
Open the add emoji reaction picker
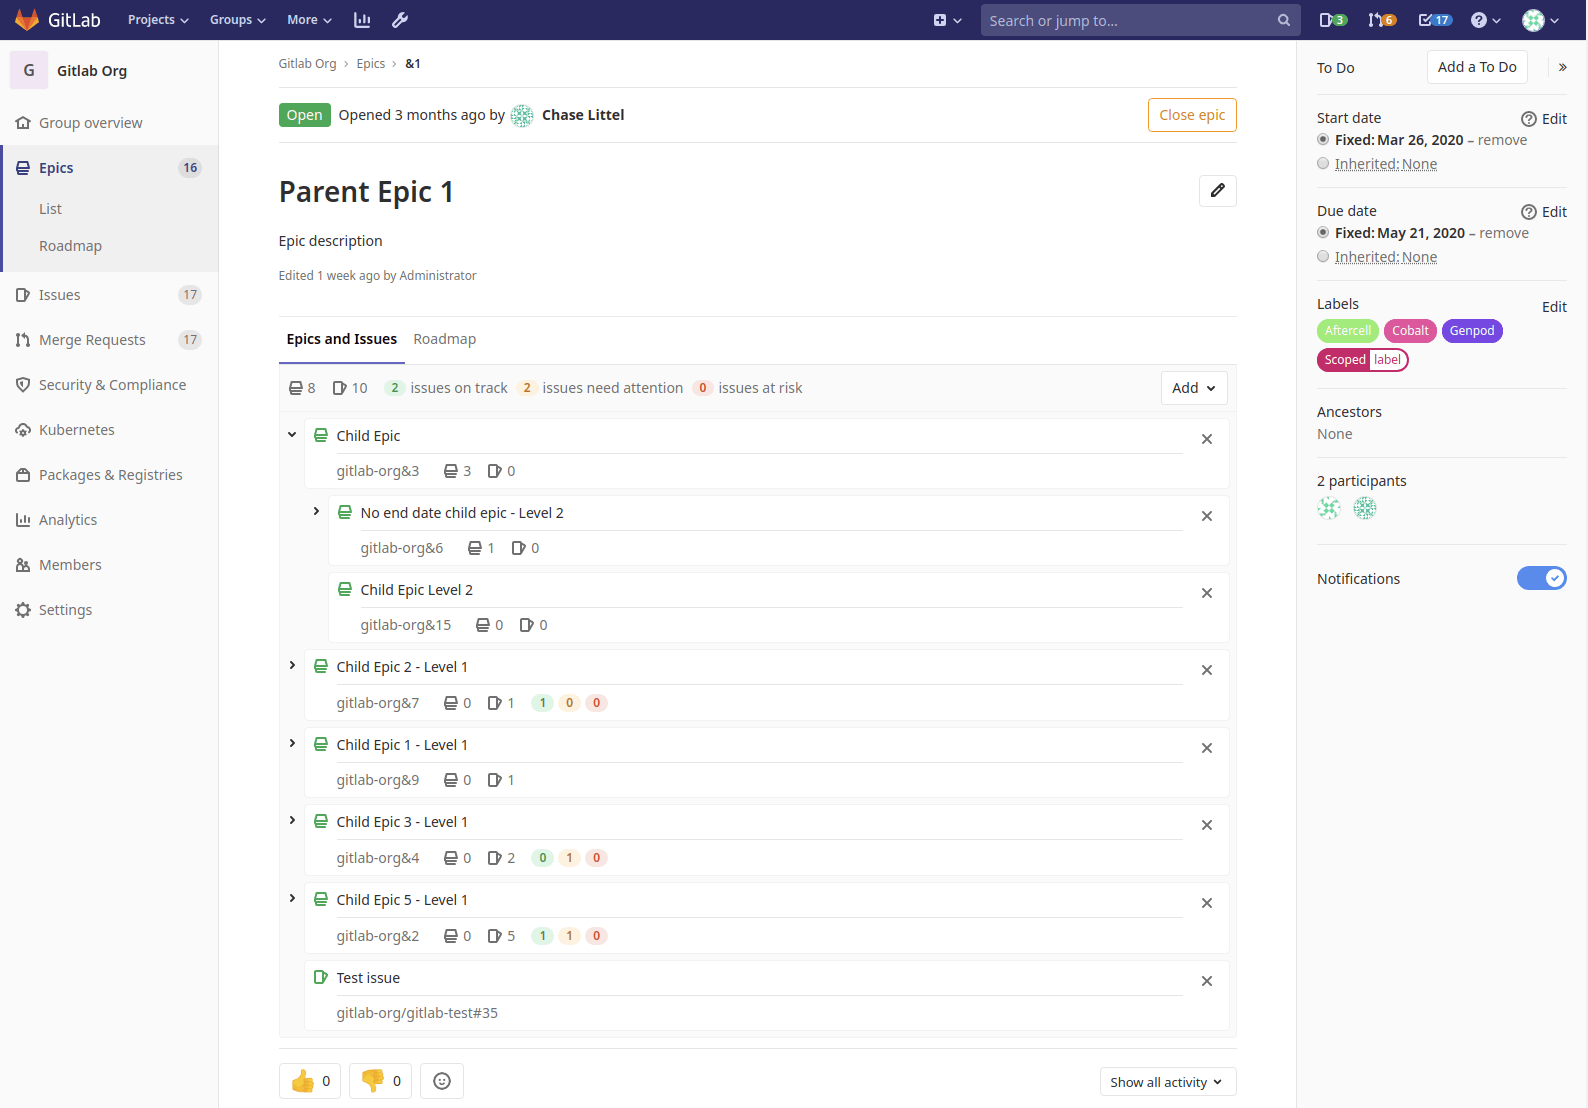pyautogui.click(x=442, y=1081)
